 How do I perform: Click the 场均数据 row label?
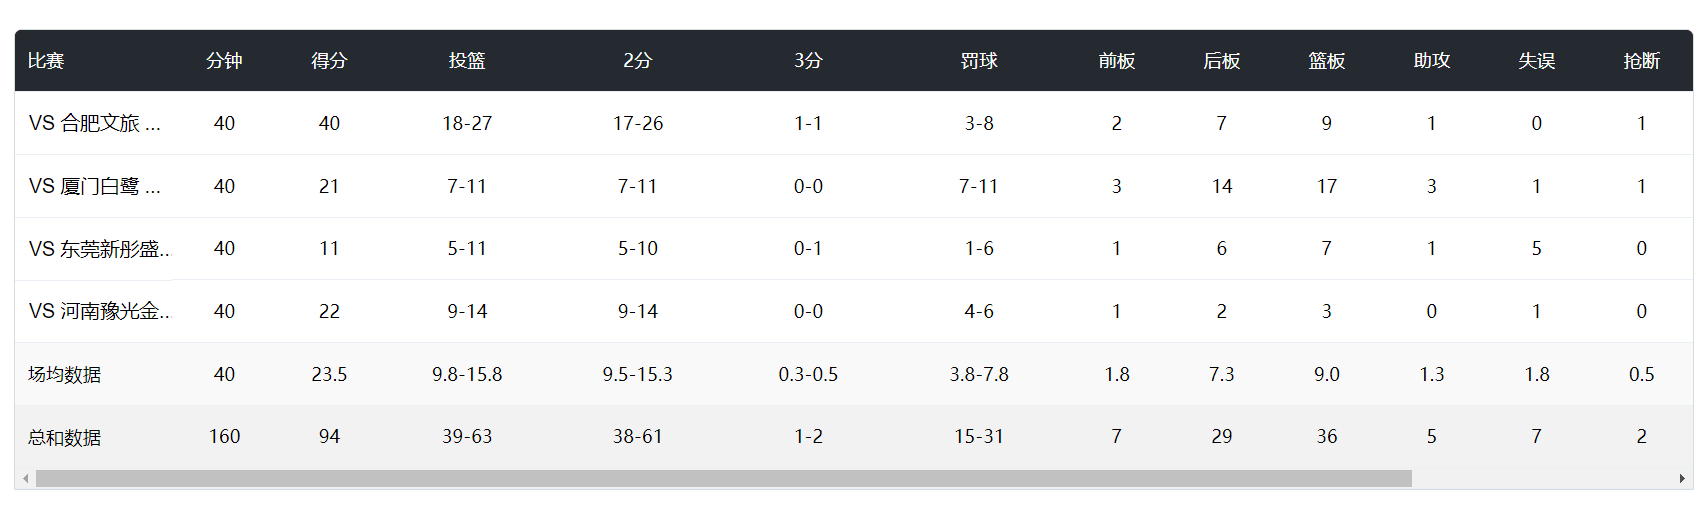tap(65, 375)
